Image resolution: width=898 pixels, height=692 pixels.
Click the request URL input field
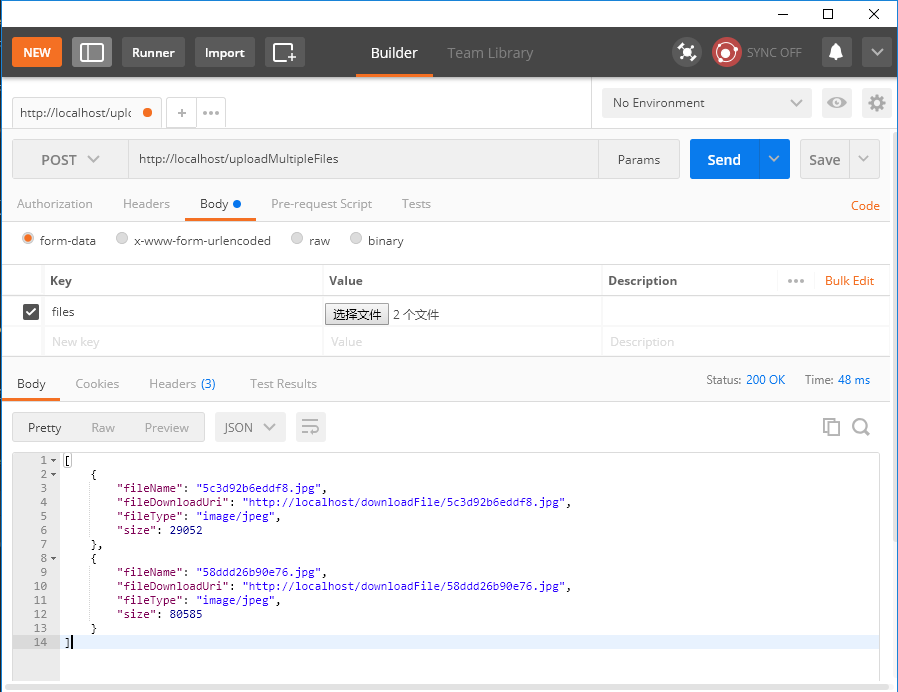point(363,160)
